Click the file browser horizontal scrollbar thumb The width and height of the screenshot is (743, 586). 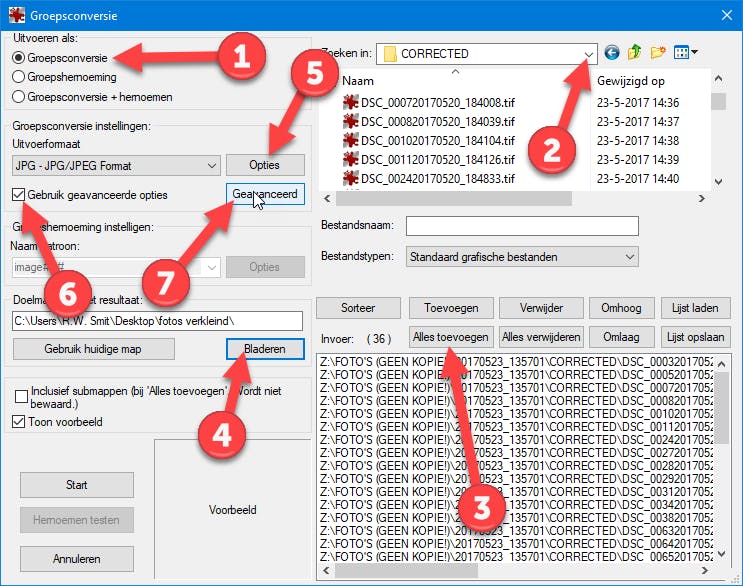tap(453, 198)
